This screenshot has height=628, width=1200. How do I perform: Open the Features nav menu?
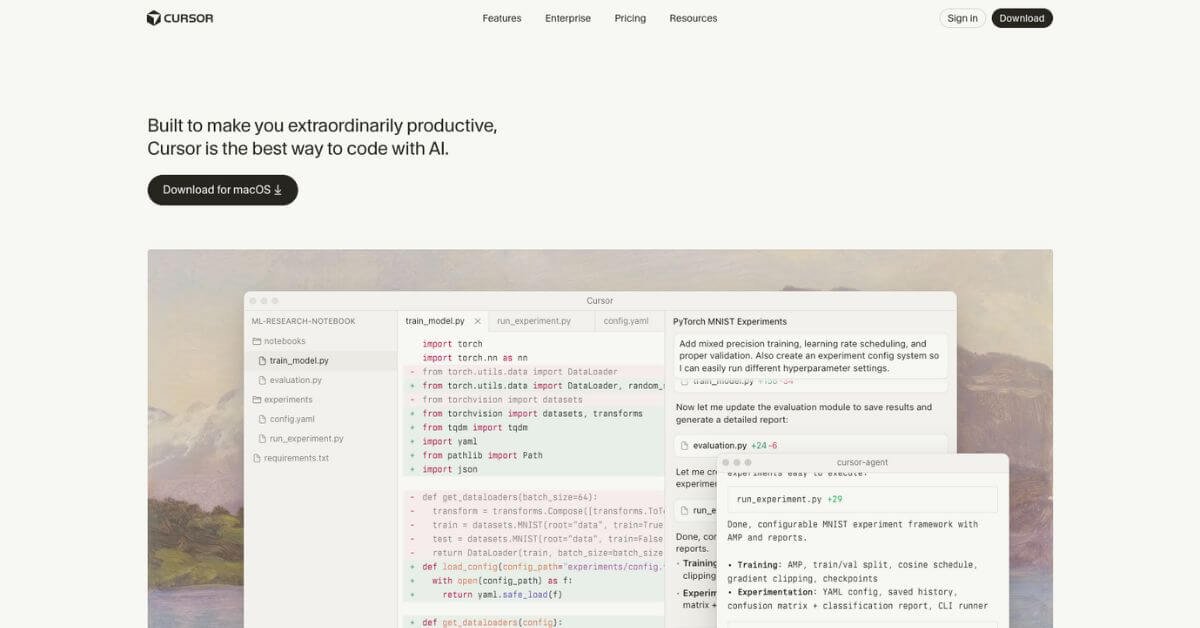[502, 18]
